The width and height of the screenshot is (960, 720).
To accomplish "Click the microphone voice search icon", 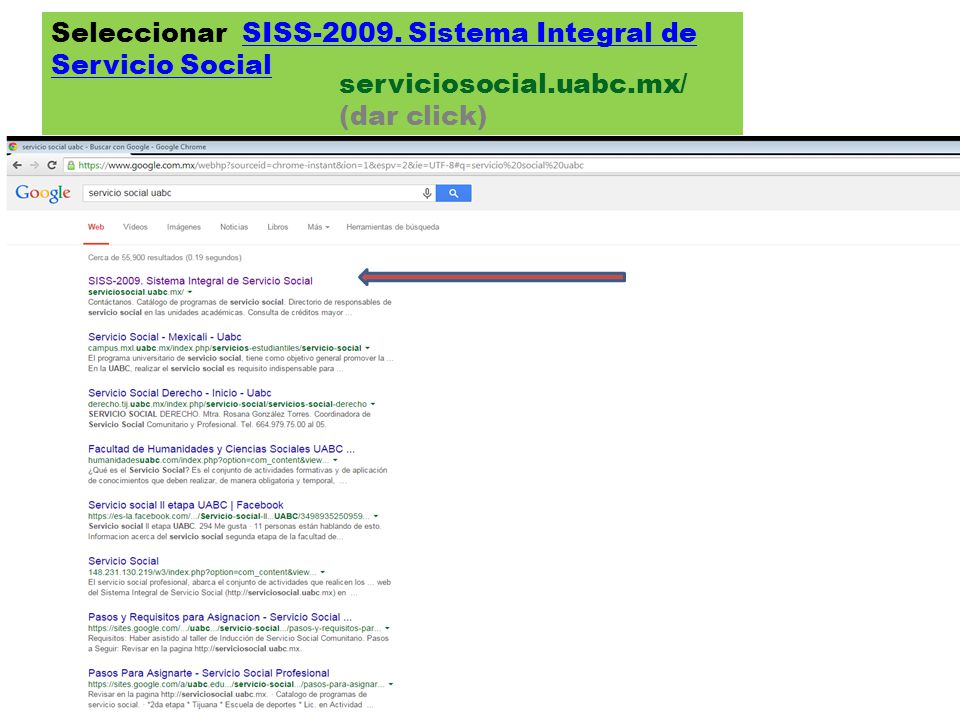I will coord(427,193).
